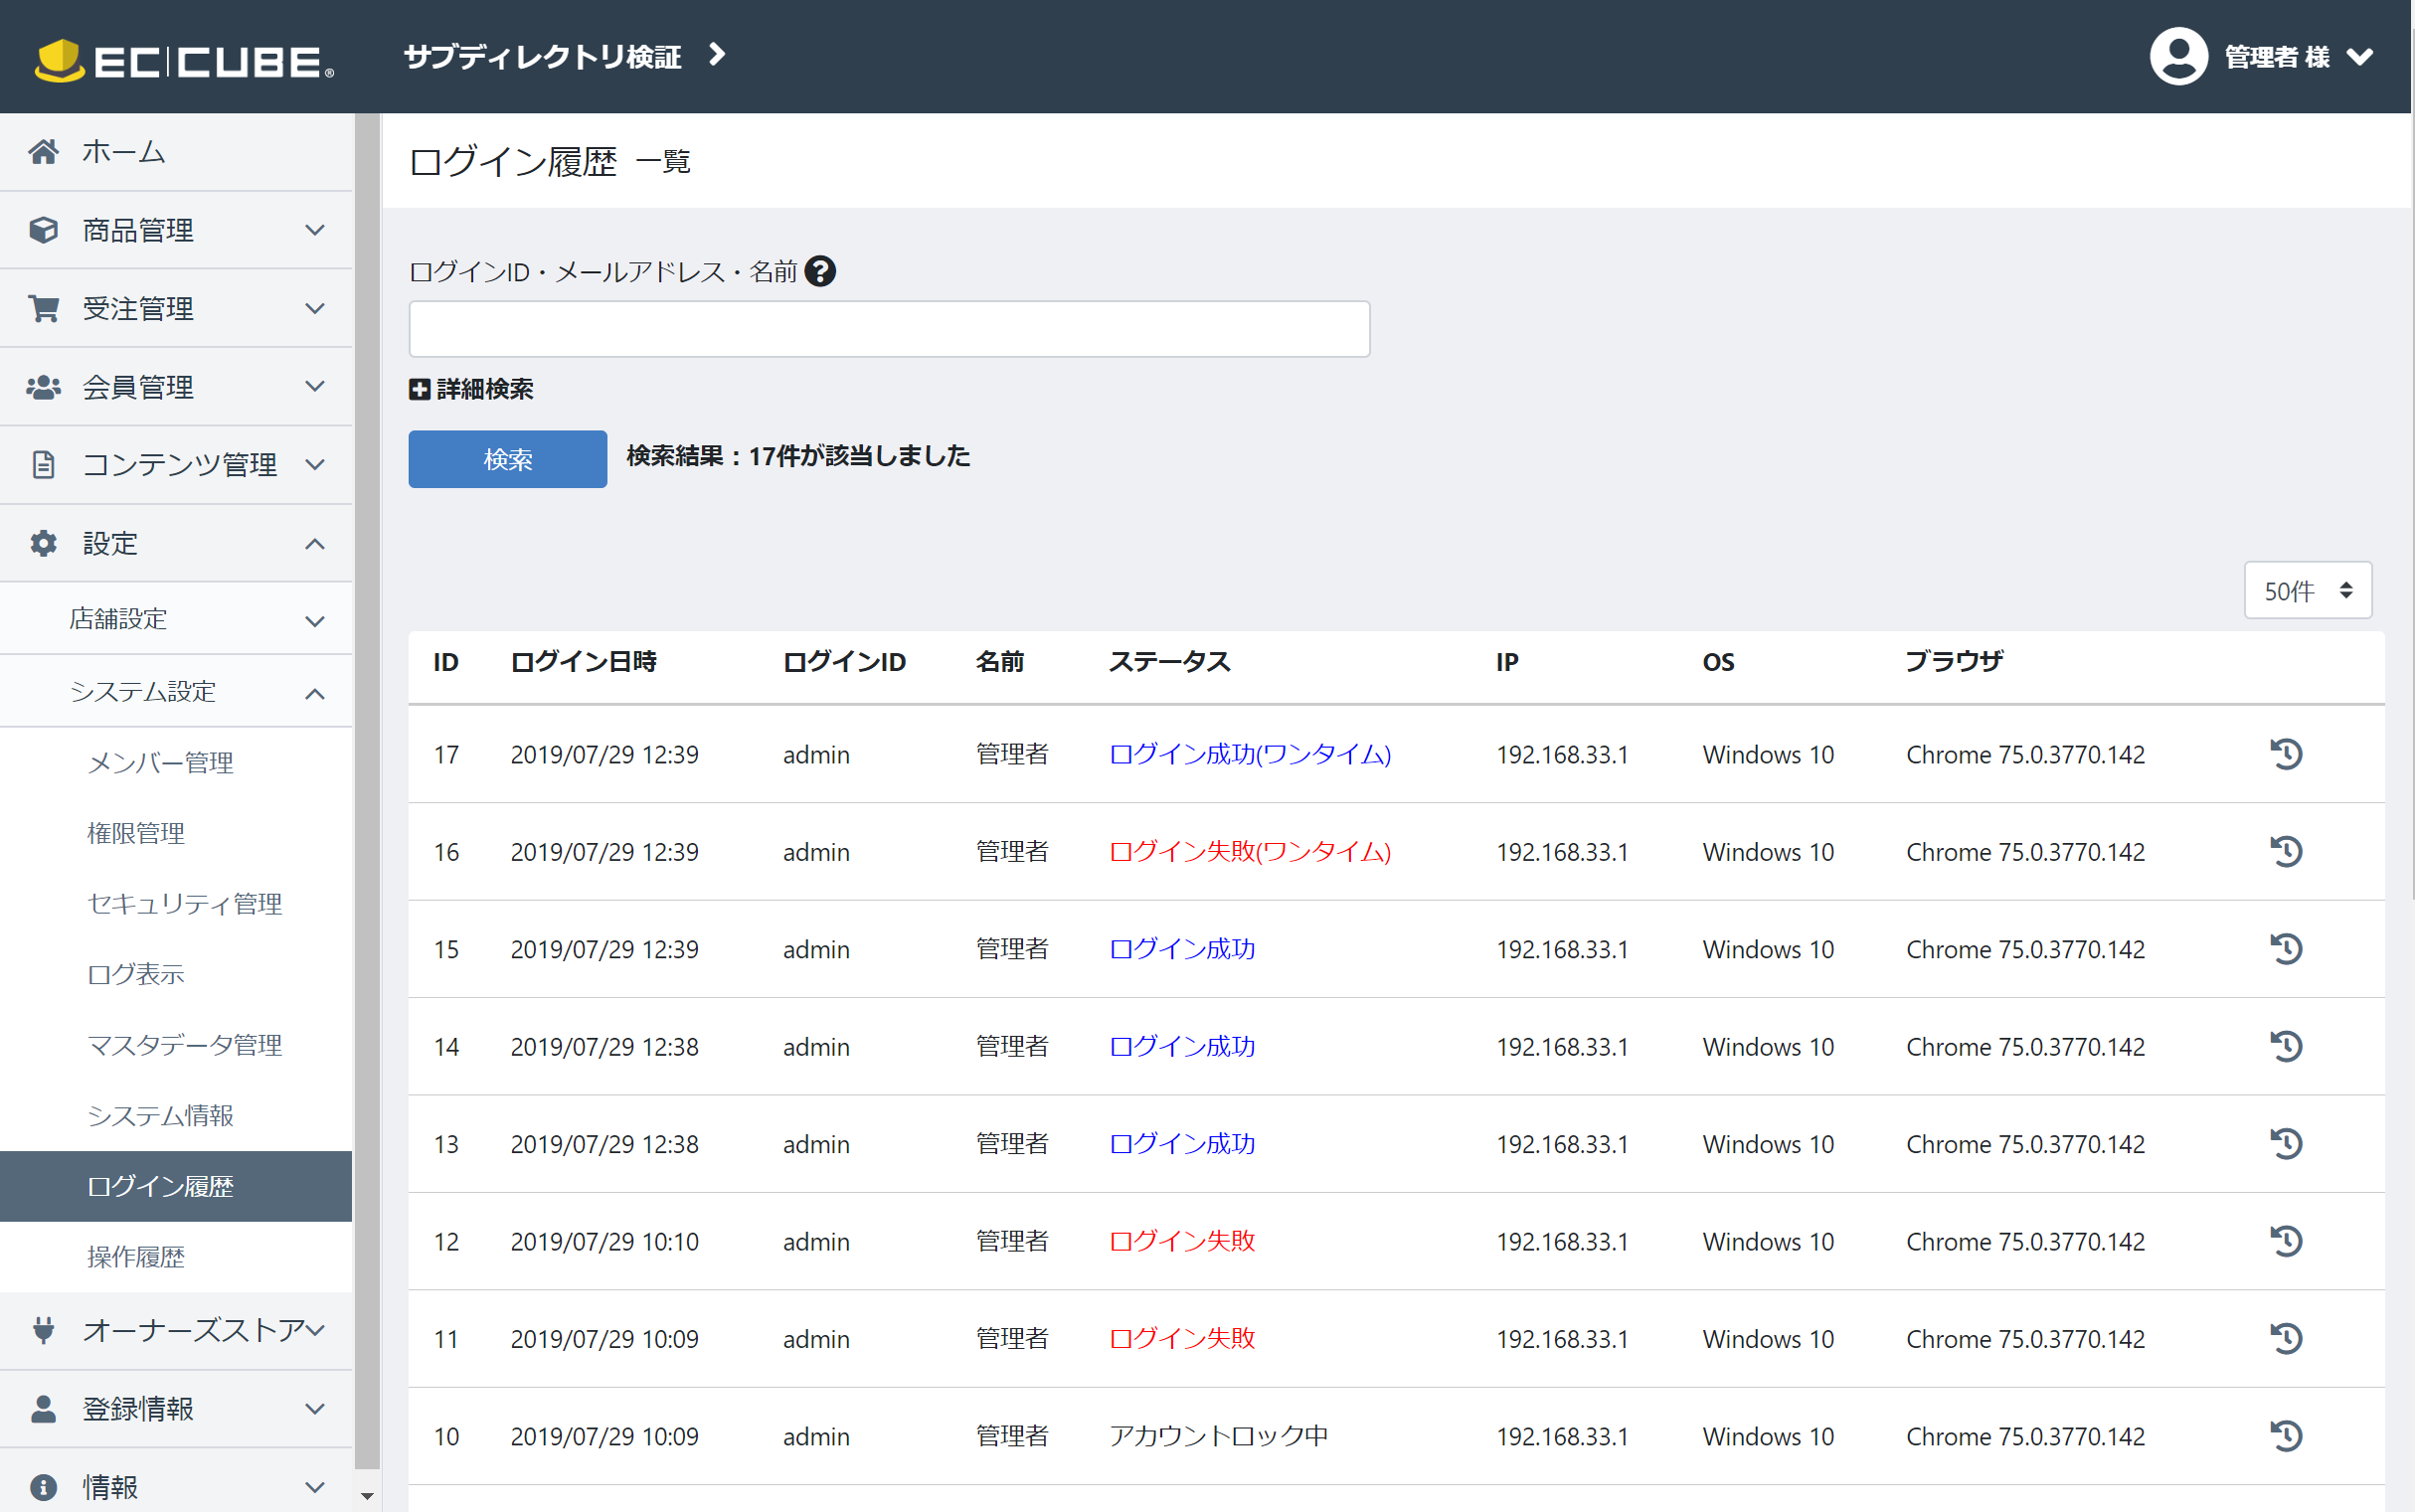
Task: Expand the 登録情報 menu chevron
Action: [315, 1408]
